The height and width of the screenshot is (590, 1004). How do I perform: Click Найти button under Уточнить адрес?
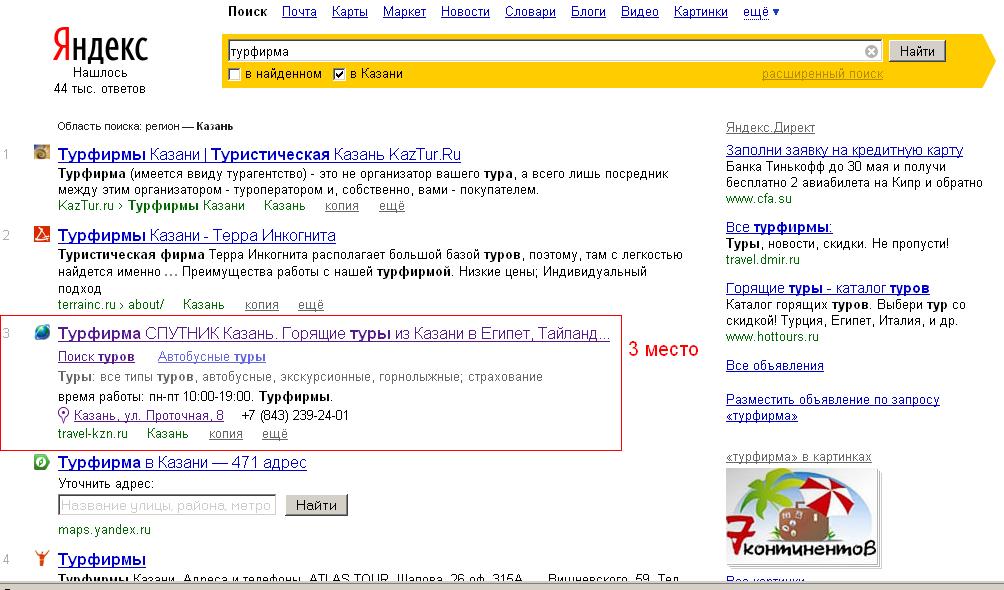pos(316,505)
